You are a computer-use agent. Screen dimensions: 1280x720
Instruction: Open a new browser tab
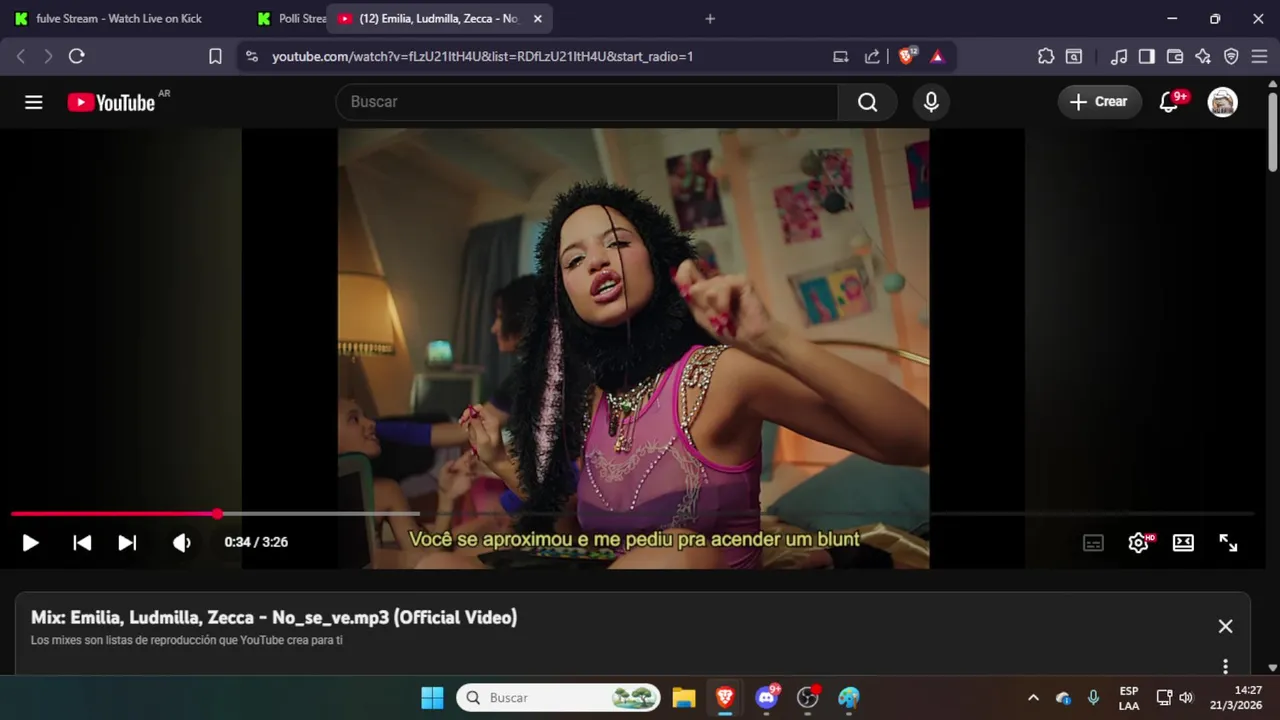[710, 19]
